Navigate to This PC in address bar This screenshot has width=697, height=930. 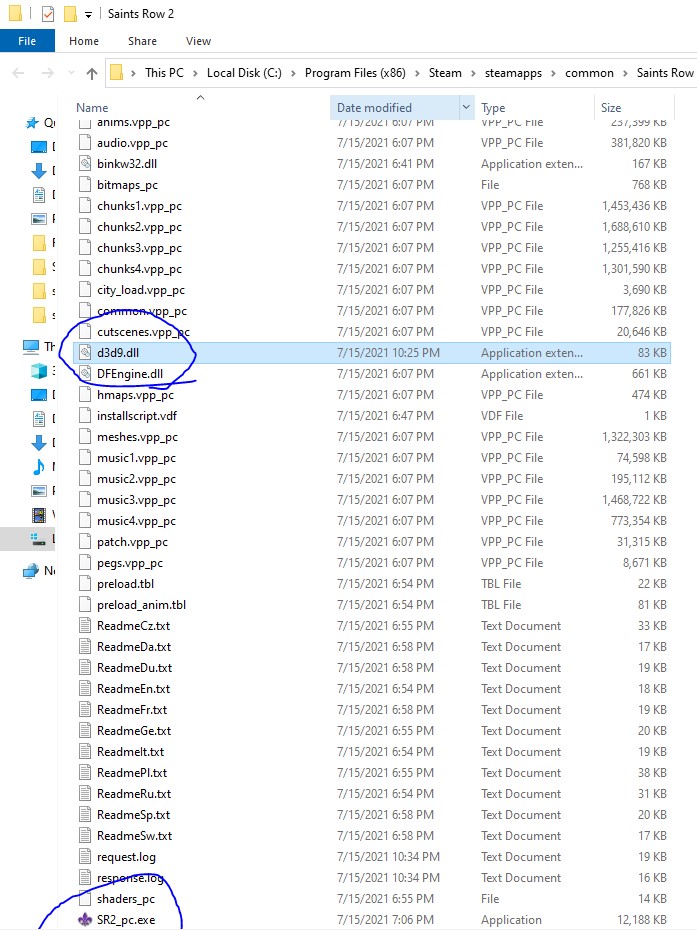pos(164,73)
